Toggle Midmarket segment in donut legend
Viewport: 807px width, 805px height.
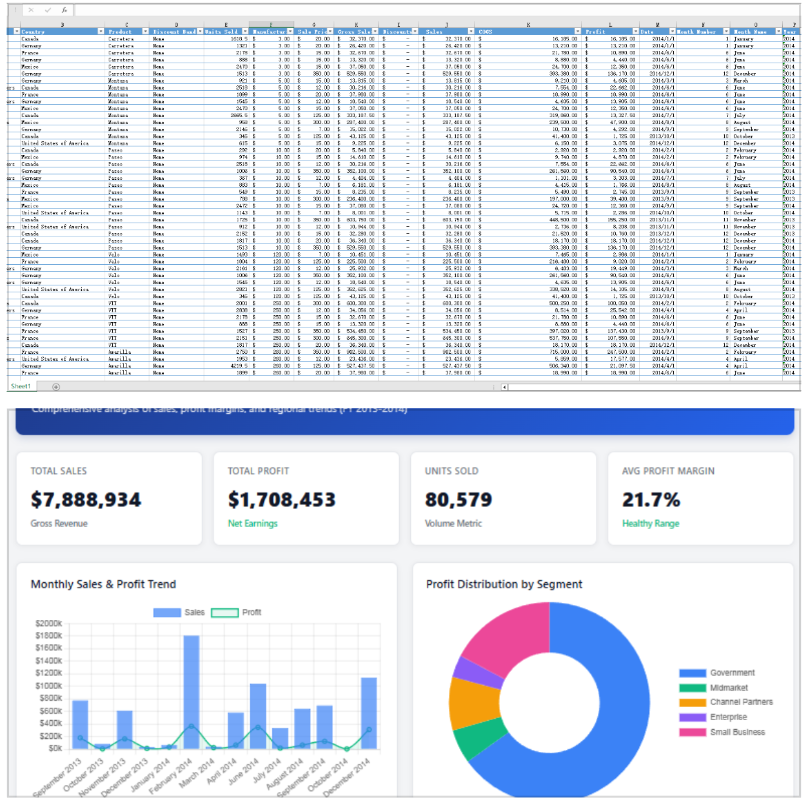(x=713, y=688)
